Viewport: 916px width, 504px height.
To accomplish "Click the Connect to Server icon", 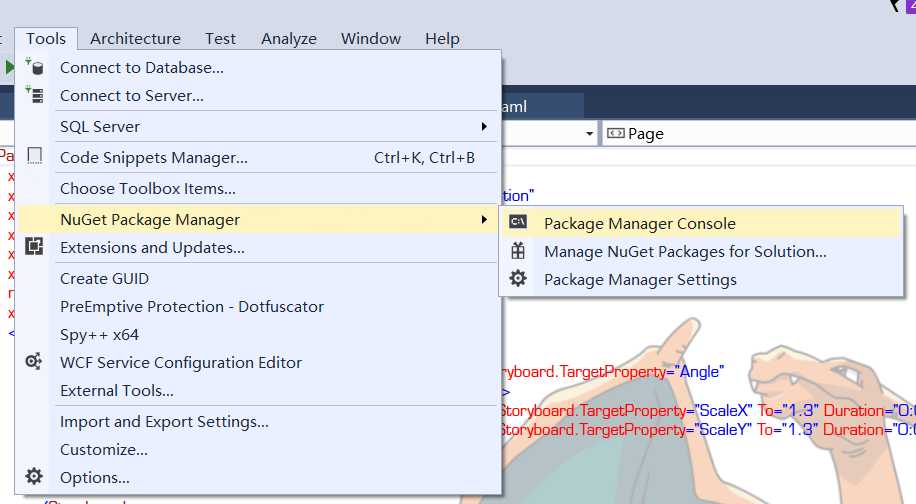I will click(x=34, y=95).
